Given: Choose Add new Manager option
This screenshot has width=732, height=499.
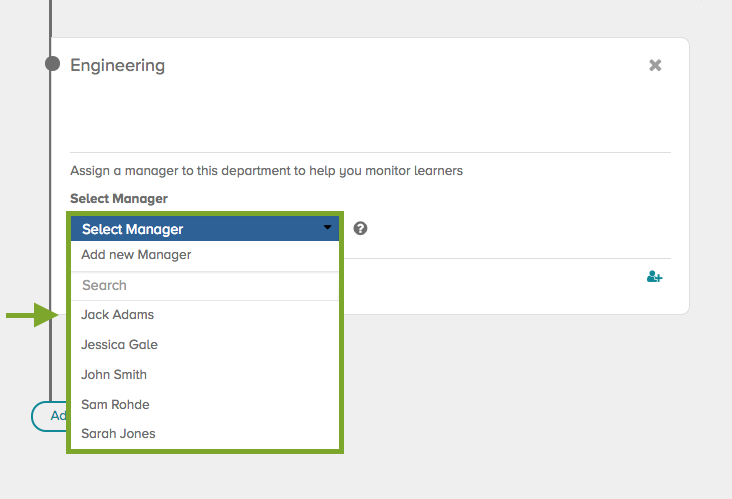Looking at the screenshot, I should pos(136,255).
